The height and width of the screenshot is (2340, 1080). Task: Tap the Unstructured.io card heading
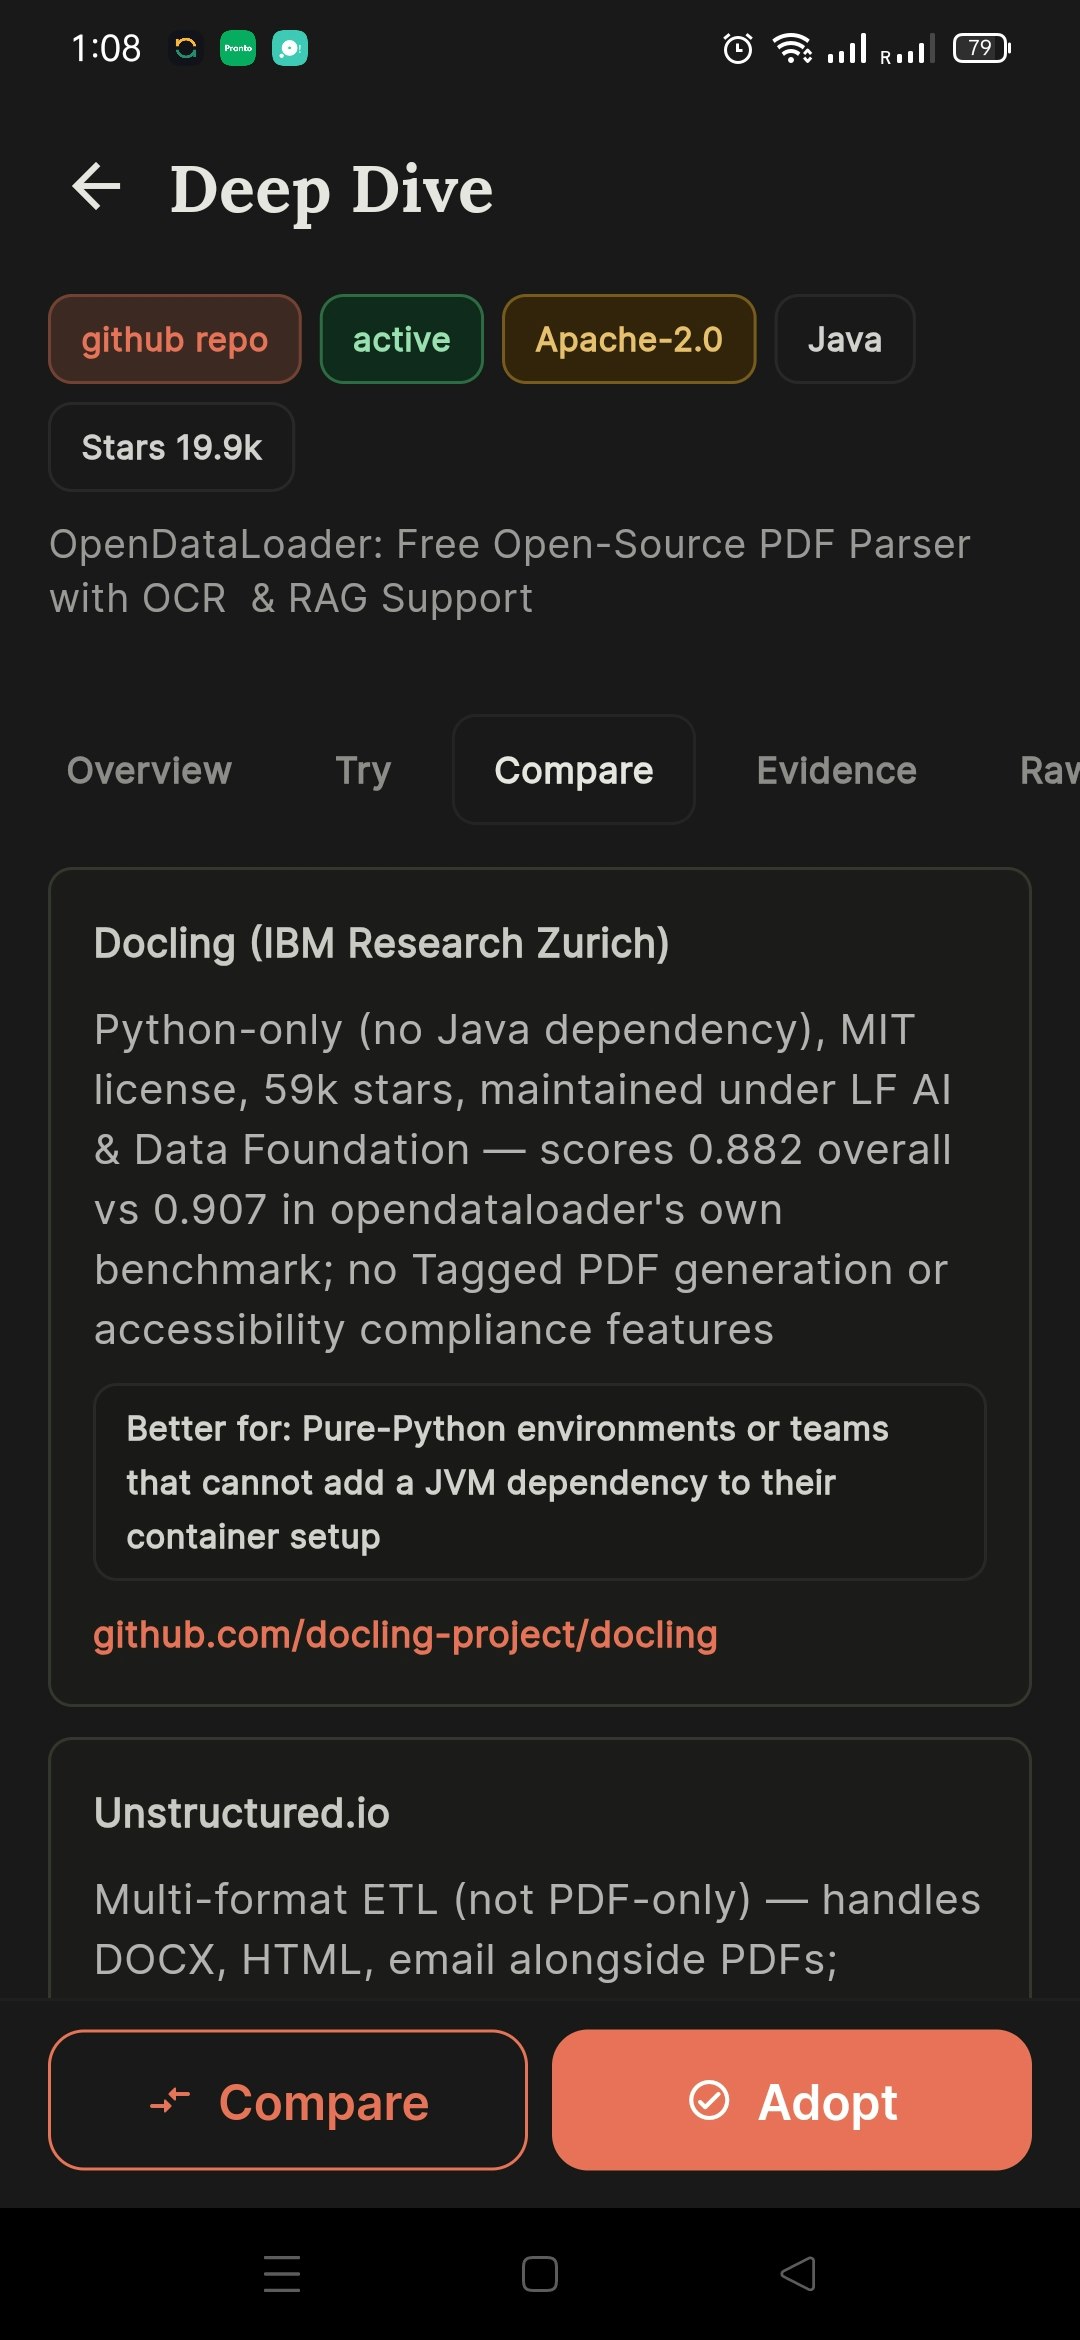click(x=242, y=1813)
